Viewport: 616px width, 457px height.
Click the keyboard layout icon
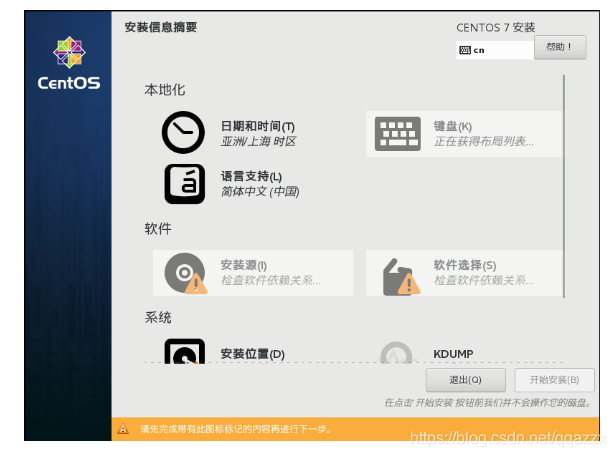click(x=398, y=134)
